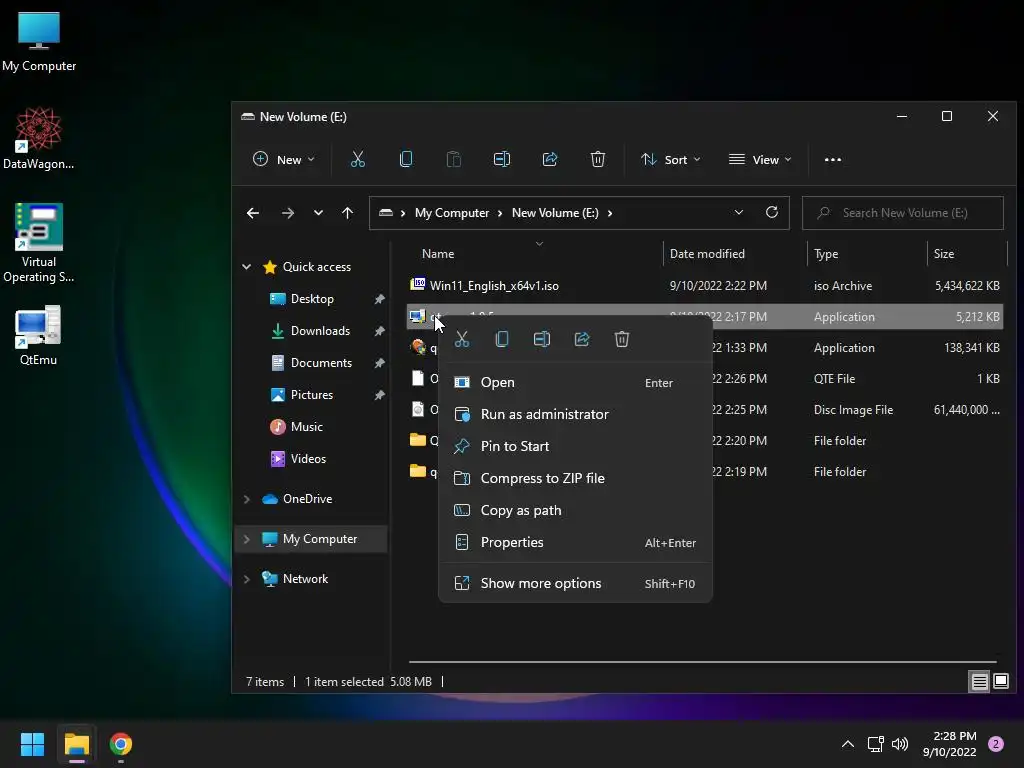Click Share icon in the context menu
Image resolution: width=1024 pixels, height=768 pixels.
582,339
